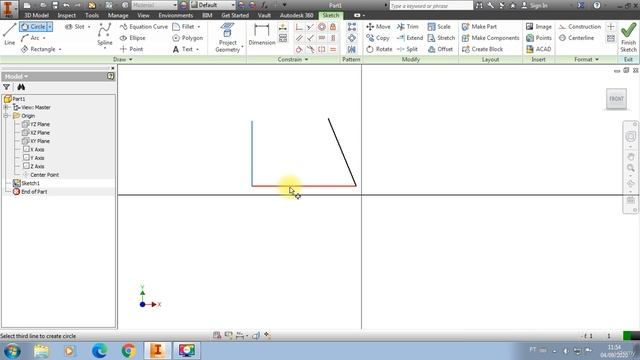Expand the Format panel dropdown
The image size is (640, 360).
tap(586, 60)
